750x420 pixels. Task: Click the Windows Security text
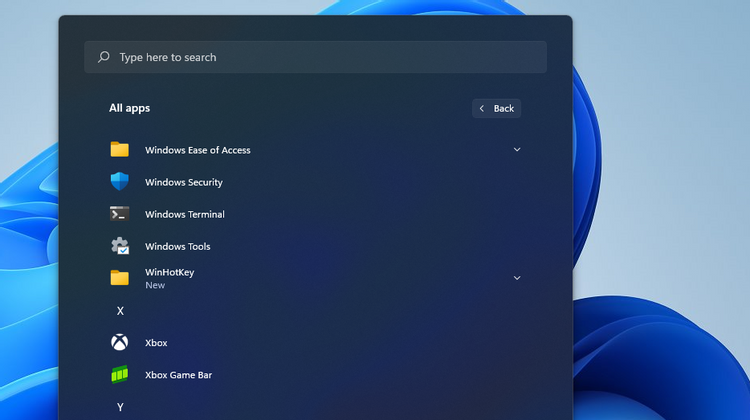click(x=184, y=182)
